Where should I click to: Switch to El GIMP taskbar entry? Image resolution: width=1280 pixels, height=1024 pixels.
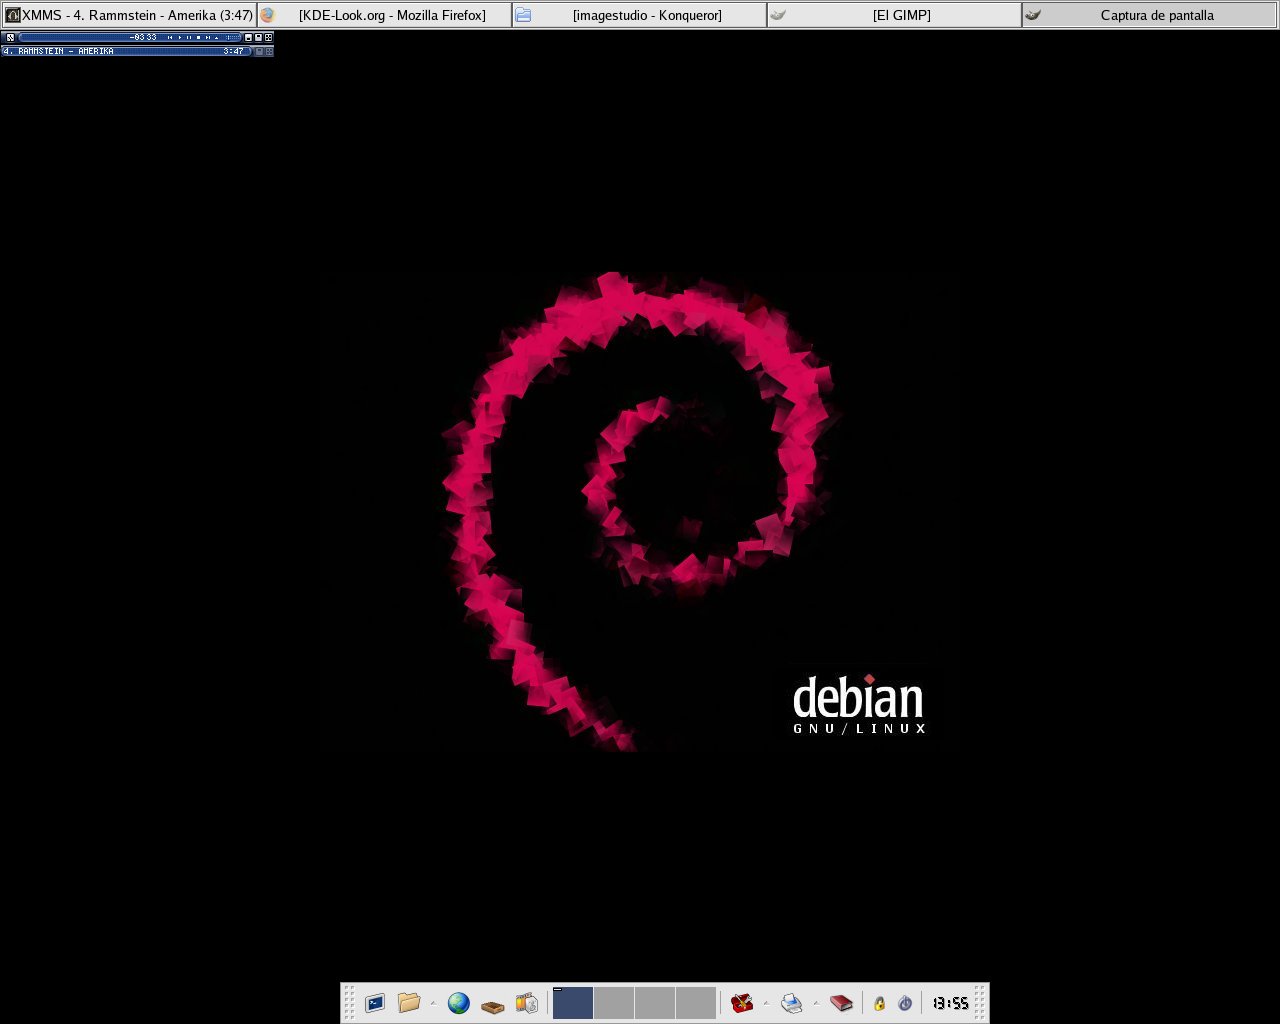[x=894, y=15]
